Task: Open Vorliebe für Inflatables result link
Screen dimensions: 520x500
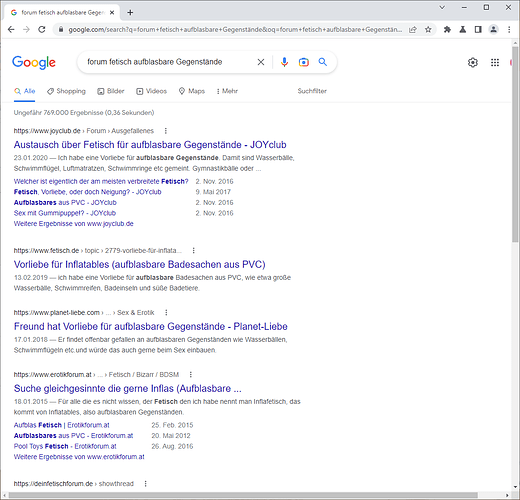Action: pos(139,264)
